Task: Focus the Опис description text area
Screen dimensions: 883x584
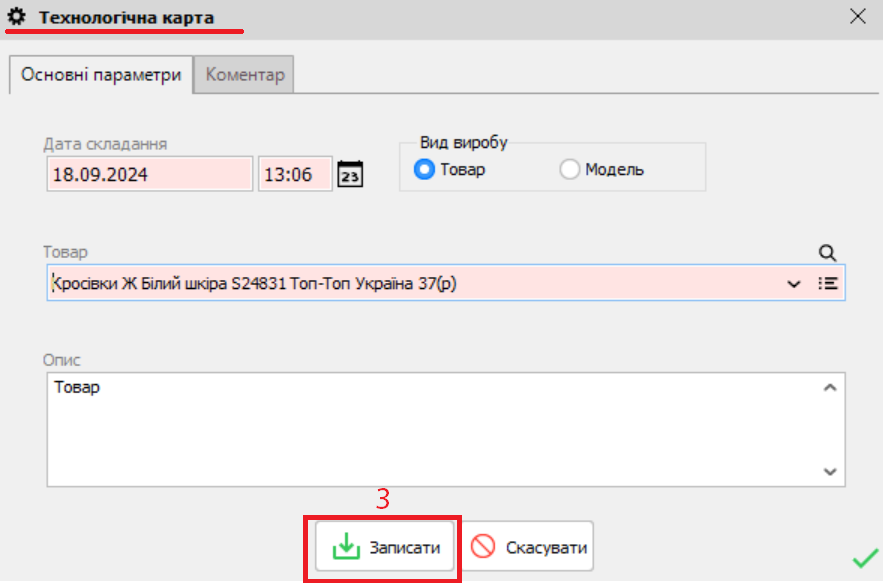Action: pos(430,430)
